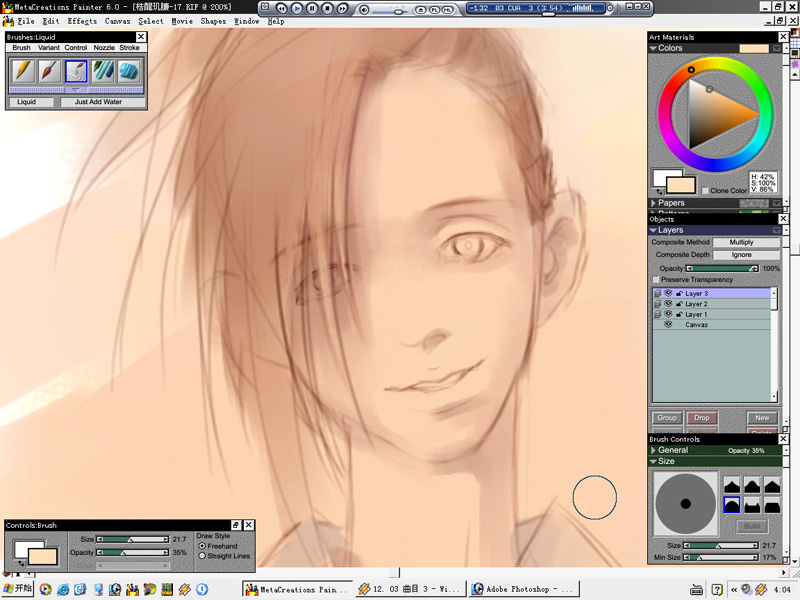This screenshot has width=800, height=600.
Task: Collapse the Layers section triangle
Action: point(653,231)
